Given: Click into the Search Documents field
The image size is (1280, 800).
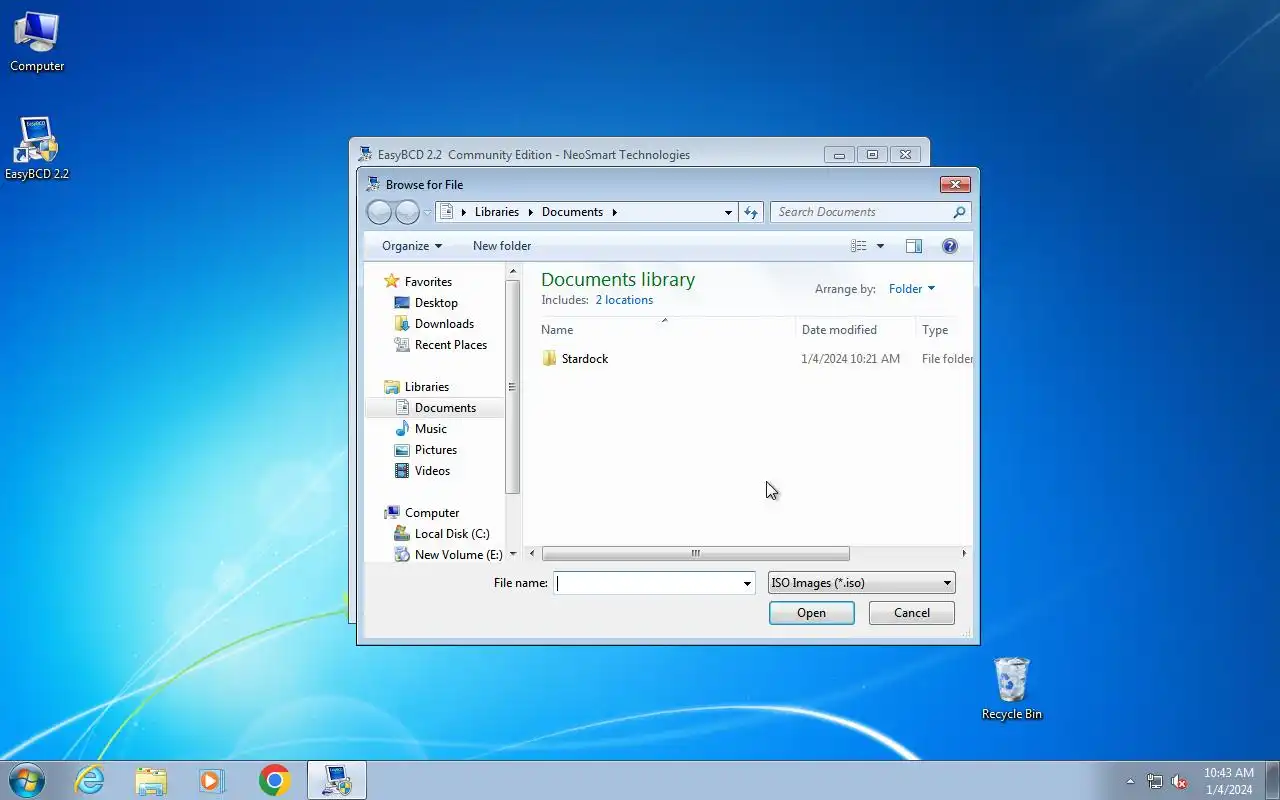Looking at the screenshot, I should click(x=862, y=212).
